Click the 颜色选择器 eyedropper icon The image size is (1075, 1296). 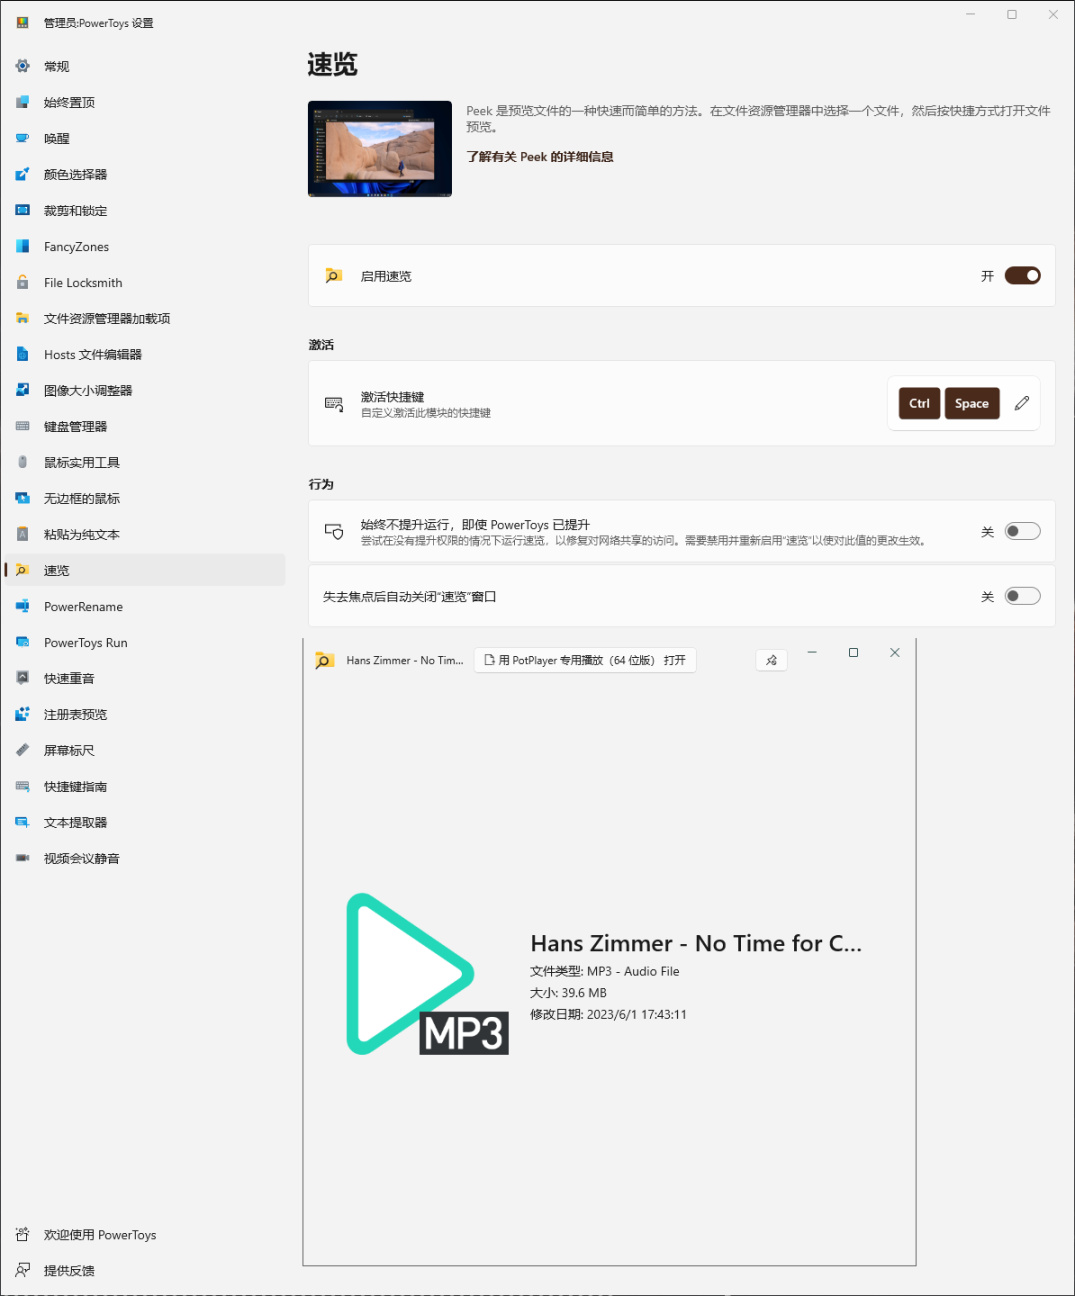click(22, 174)
